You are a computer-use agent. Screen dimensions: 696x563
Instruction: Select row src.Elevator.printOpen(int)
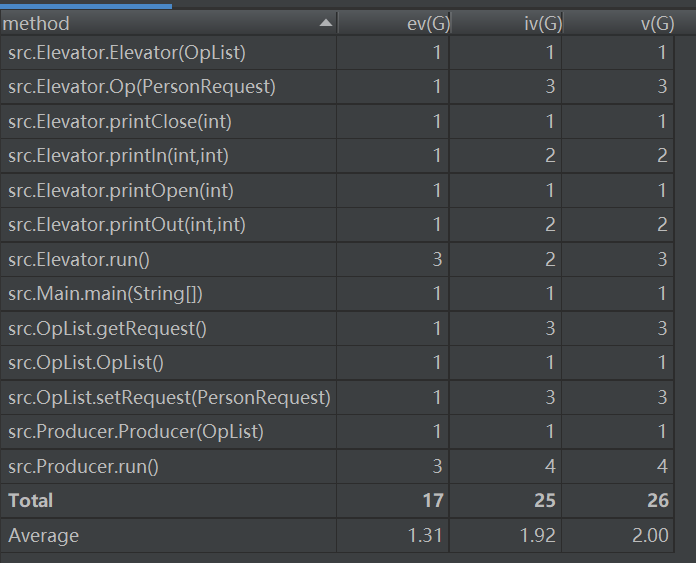click(x=337, y=190)
